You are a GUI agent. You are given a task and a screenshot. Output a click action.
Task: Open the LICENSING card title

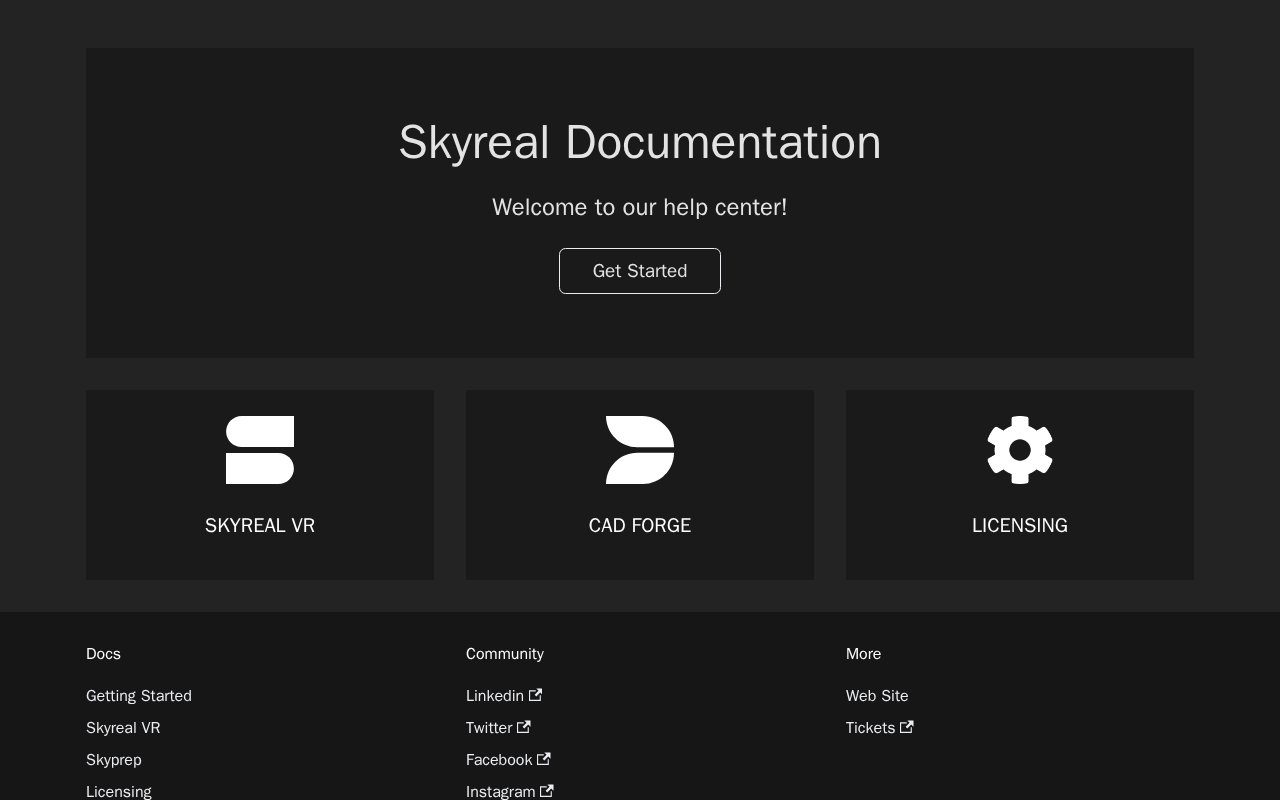tap(1020, 526)
